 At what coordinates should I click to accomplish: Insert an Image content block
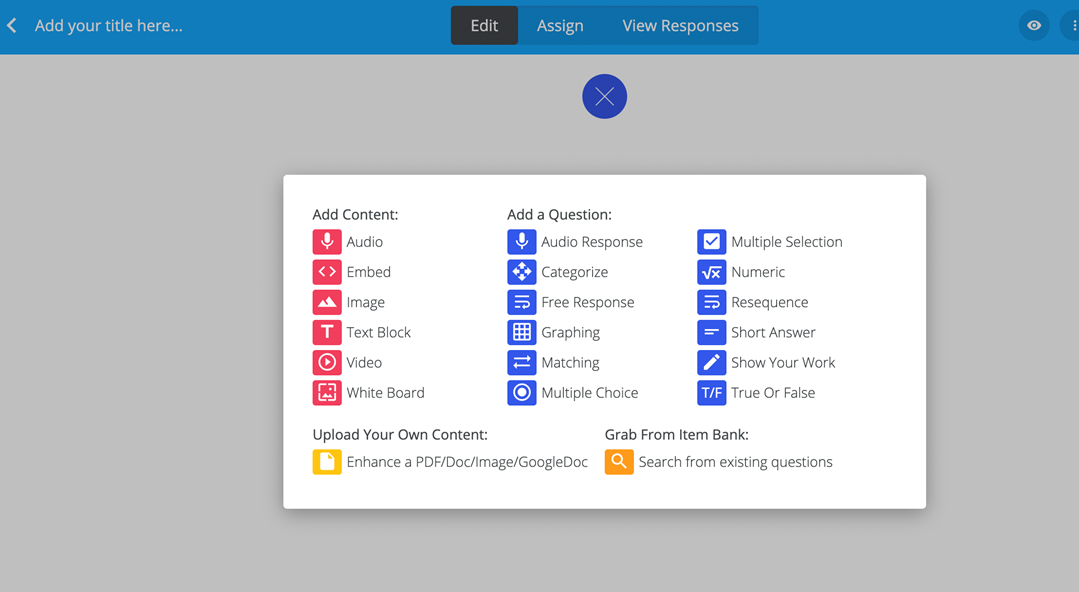tap(349, 302)
